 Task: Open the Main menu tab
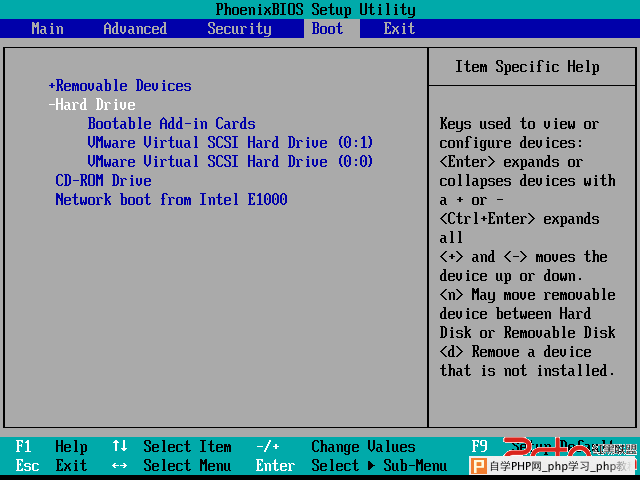[47, 29]
